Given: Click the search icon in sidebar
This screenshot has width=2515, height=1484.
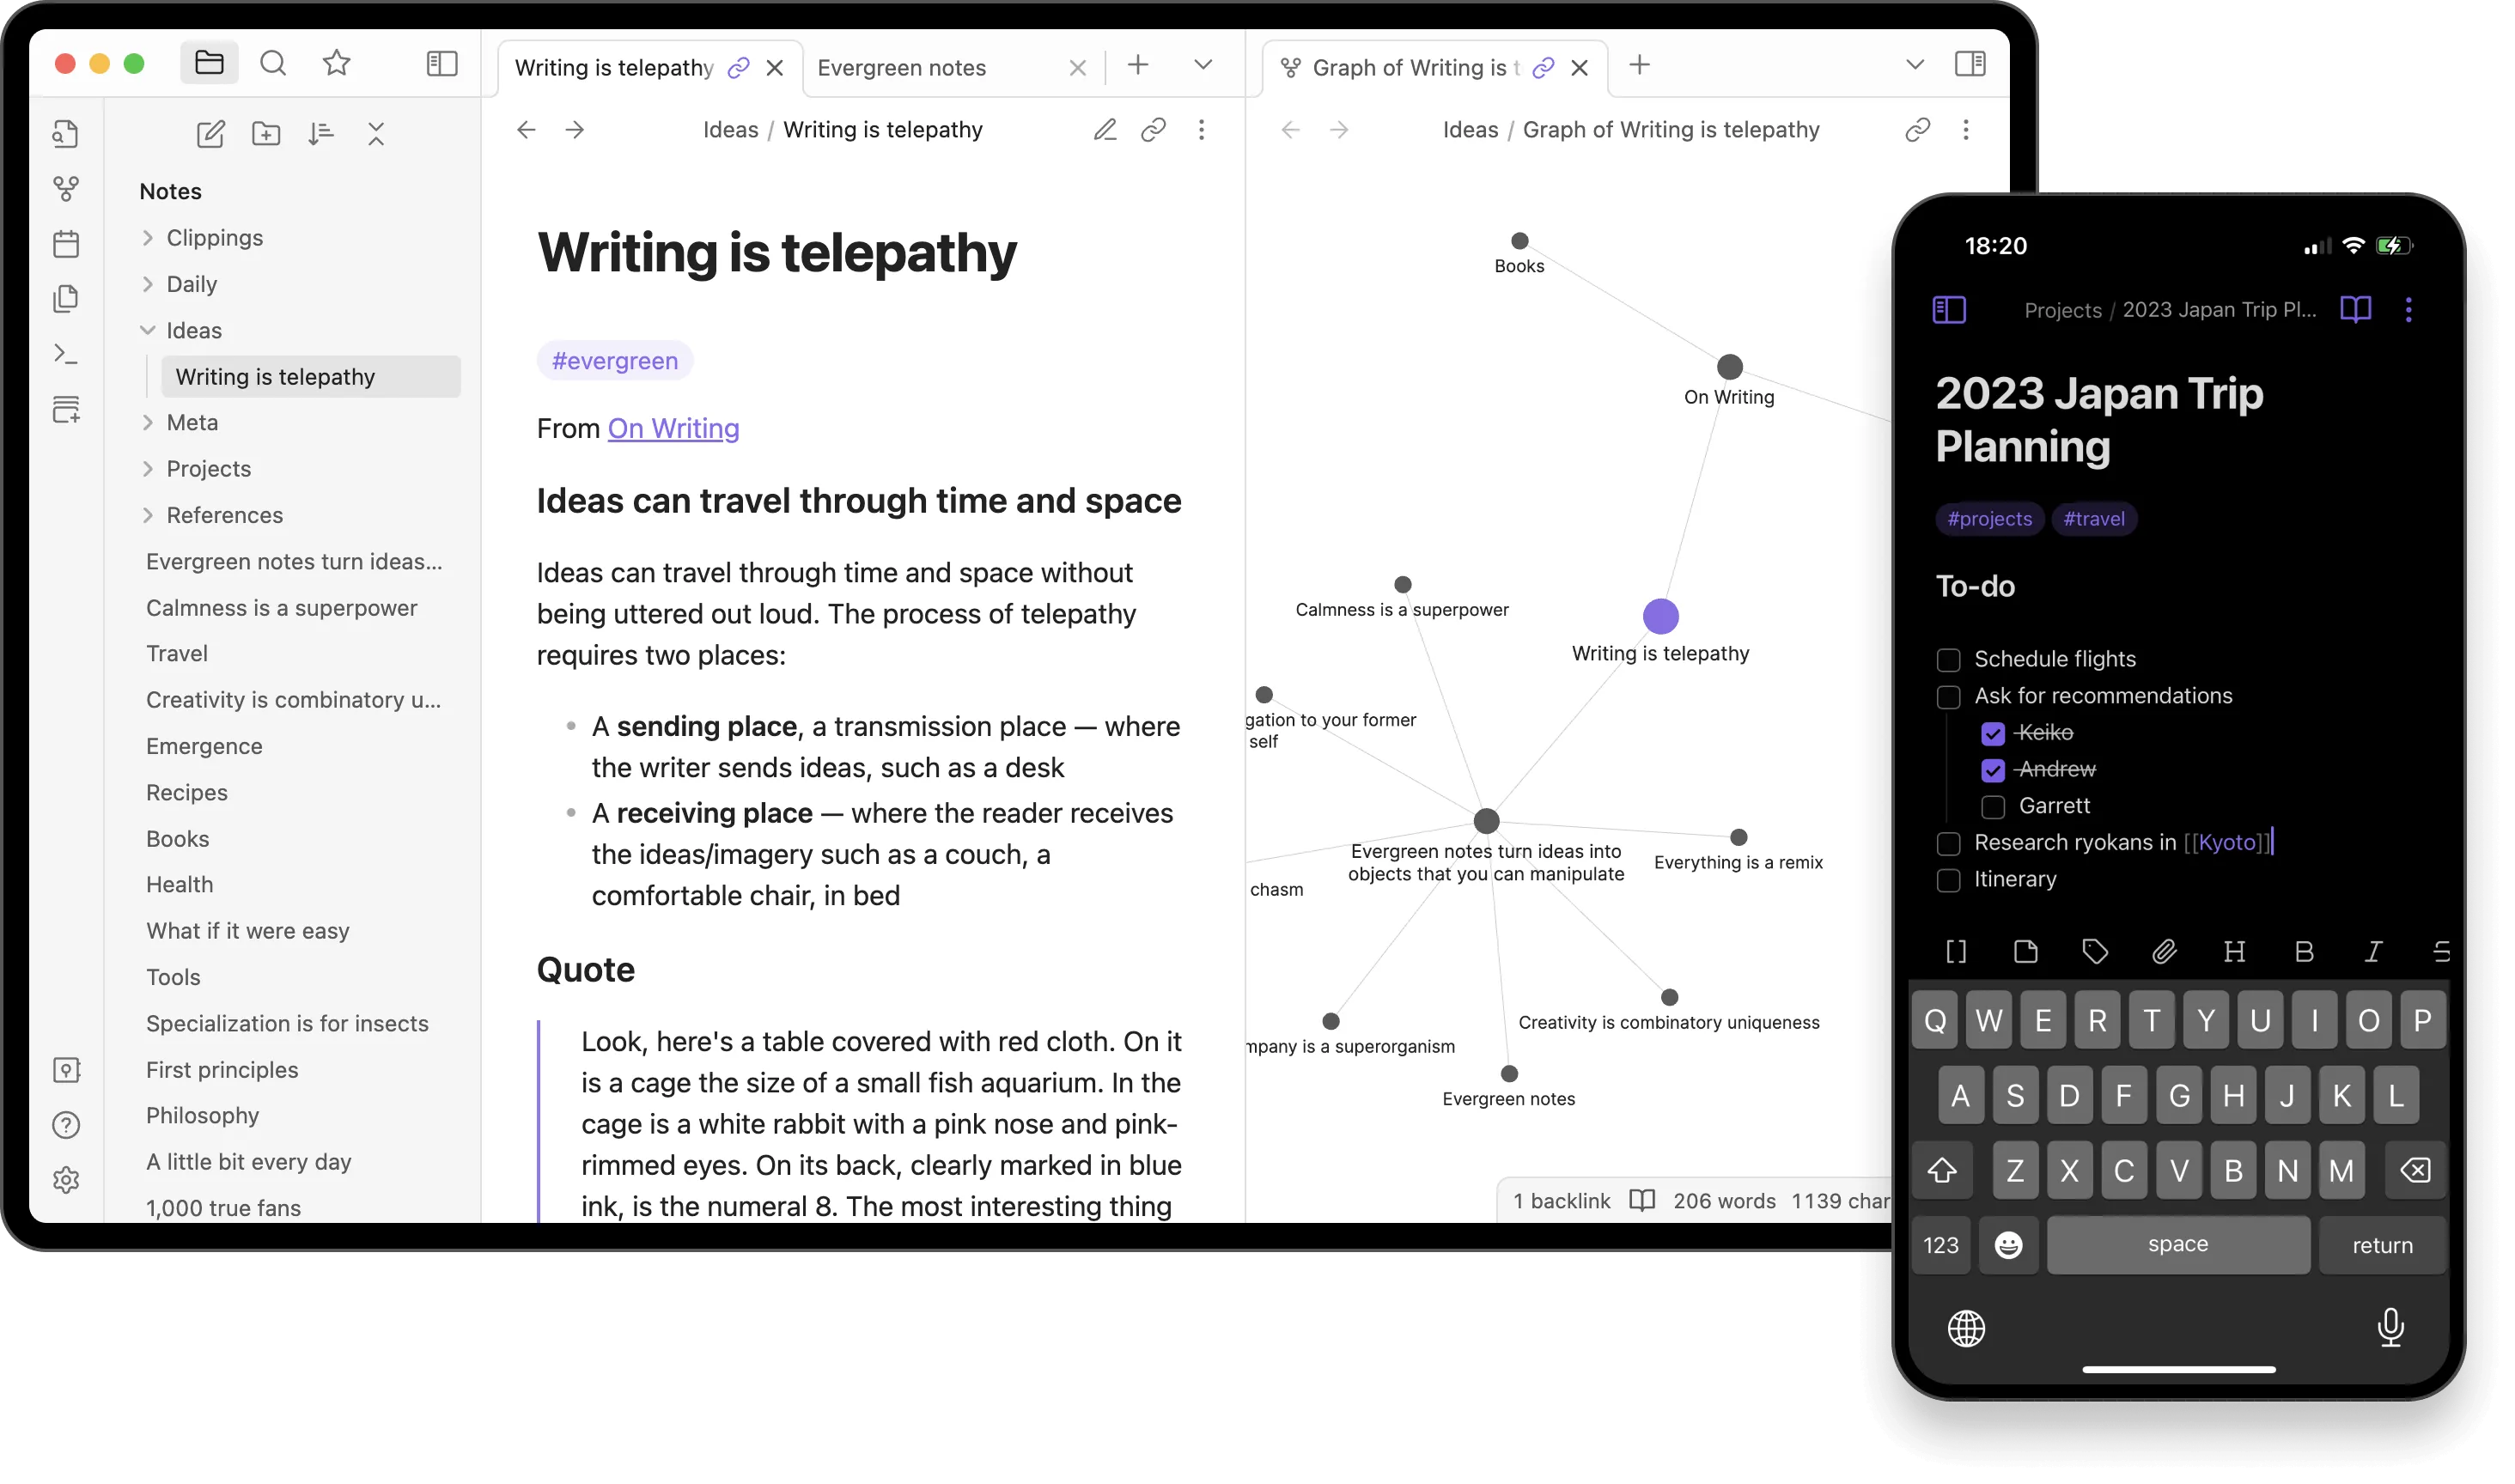Looking at the screenshot, I should pyautogui.click(x=272, y=64).
